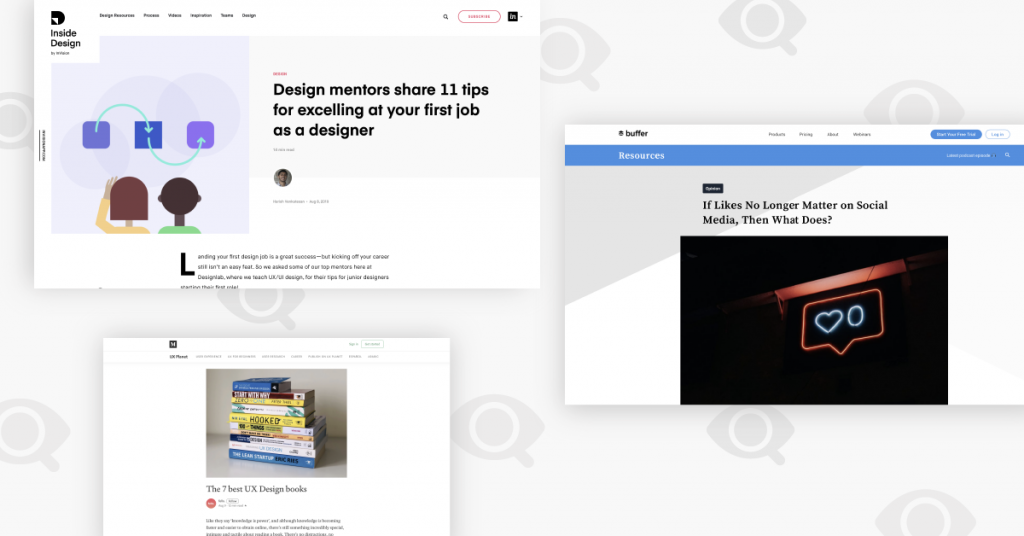Click the UX books author avatar
Viewport: 1024px width, 536px height.
[211, 503]
